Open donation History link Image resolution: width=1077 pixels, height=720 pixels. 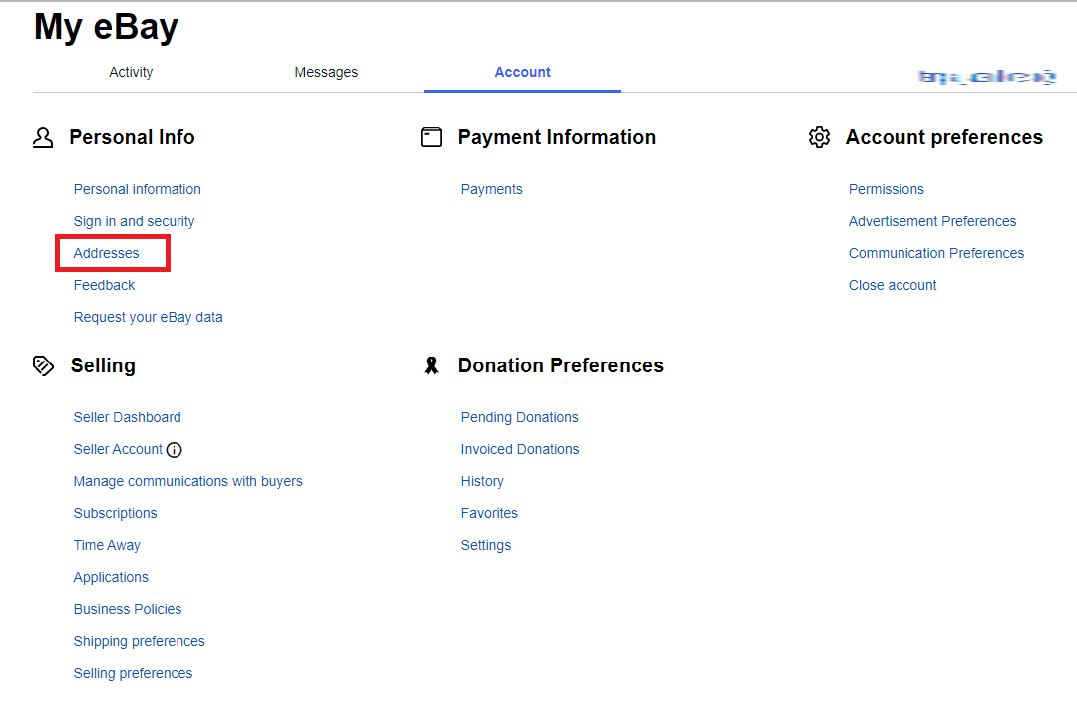482,481
